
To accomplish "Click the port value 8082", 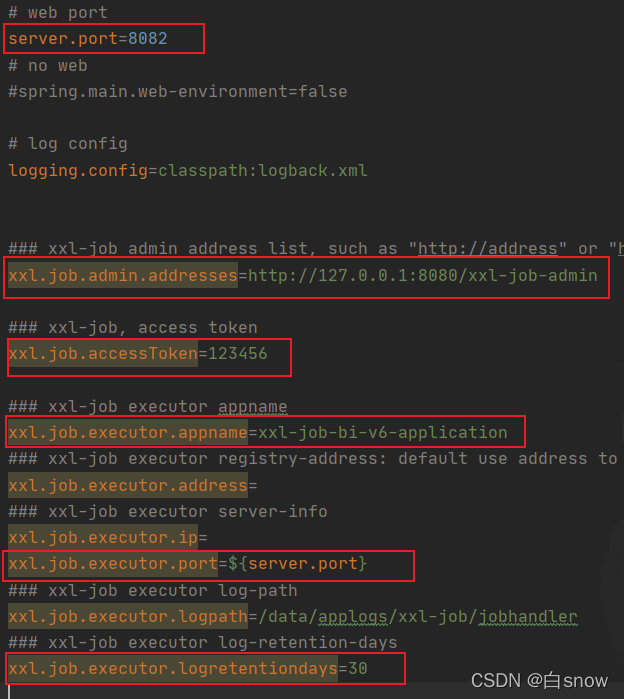I will [x=148, y=39].
